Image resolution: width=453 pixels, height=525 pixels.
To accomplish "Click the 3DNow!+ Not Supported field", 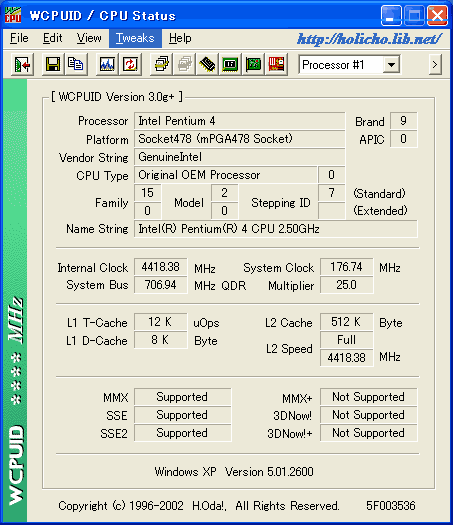I will click(369, 433).
